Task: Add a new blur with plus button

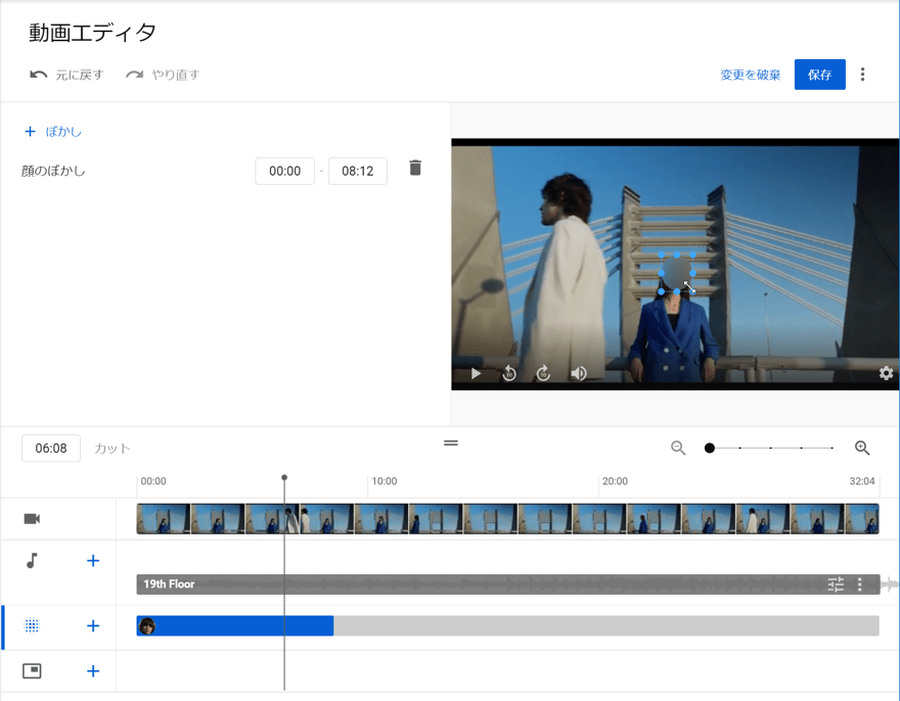Action: [x=52, y=131]
